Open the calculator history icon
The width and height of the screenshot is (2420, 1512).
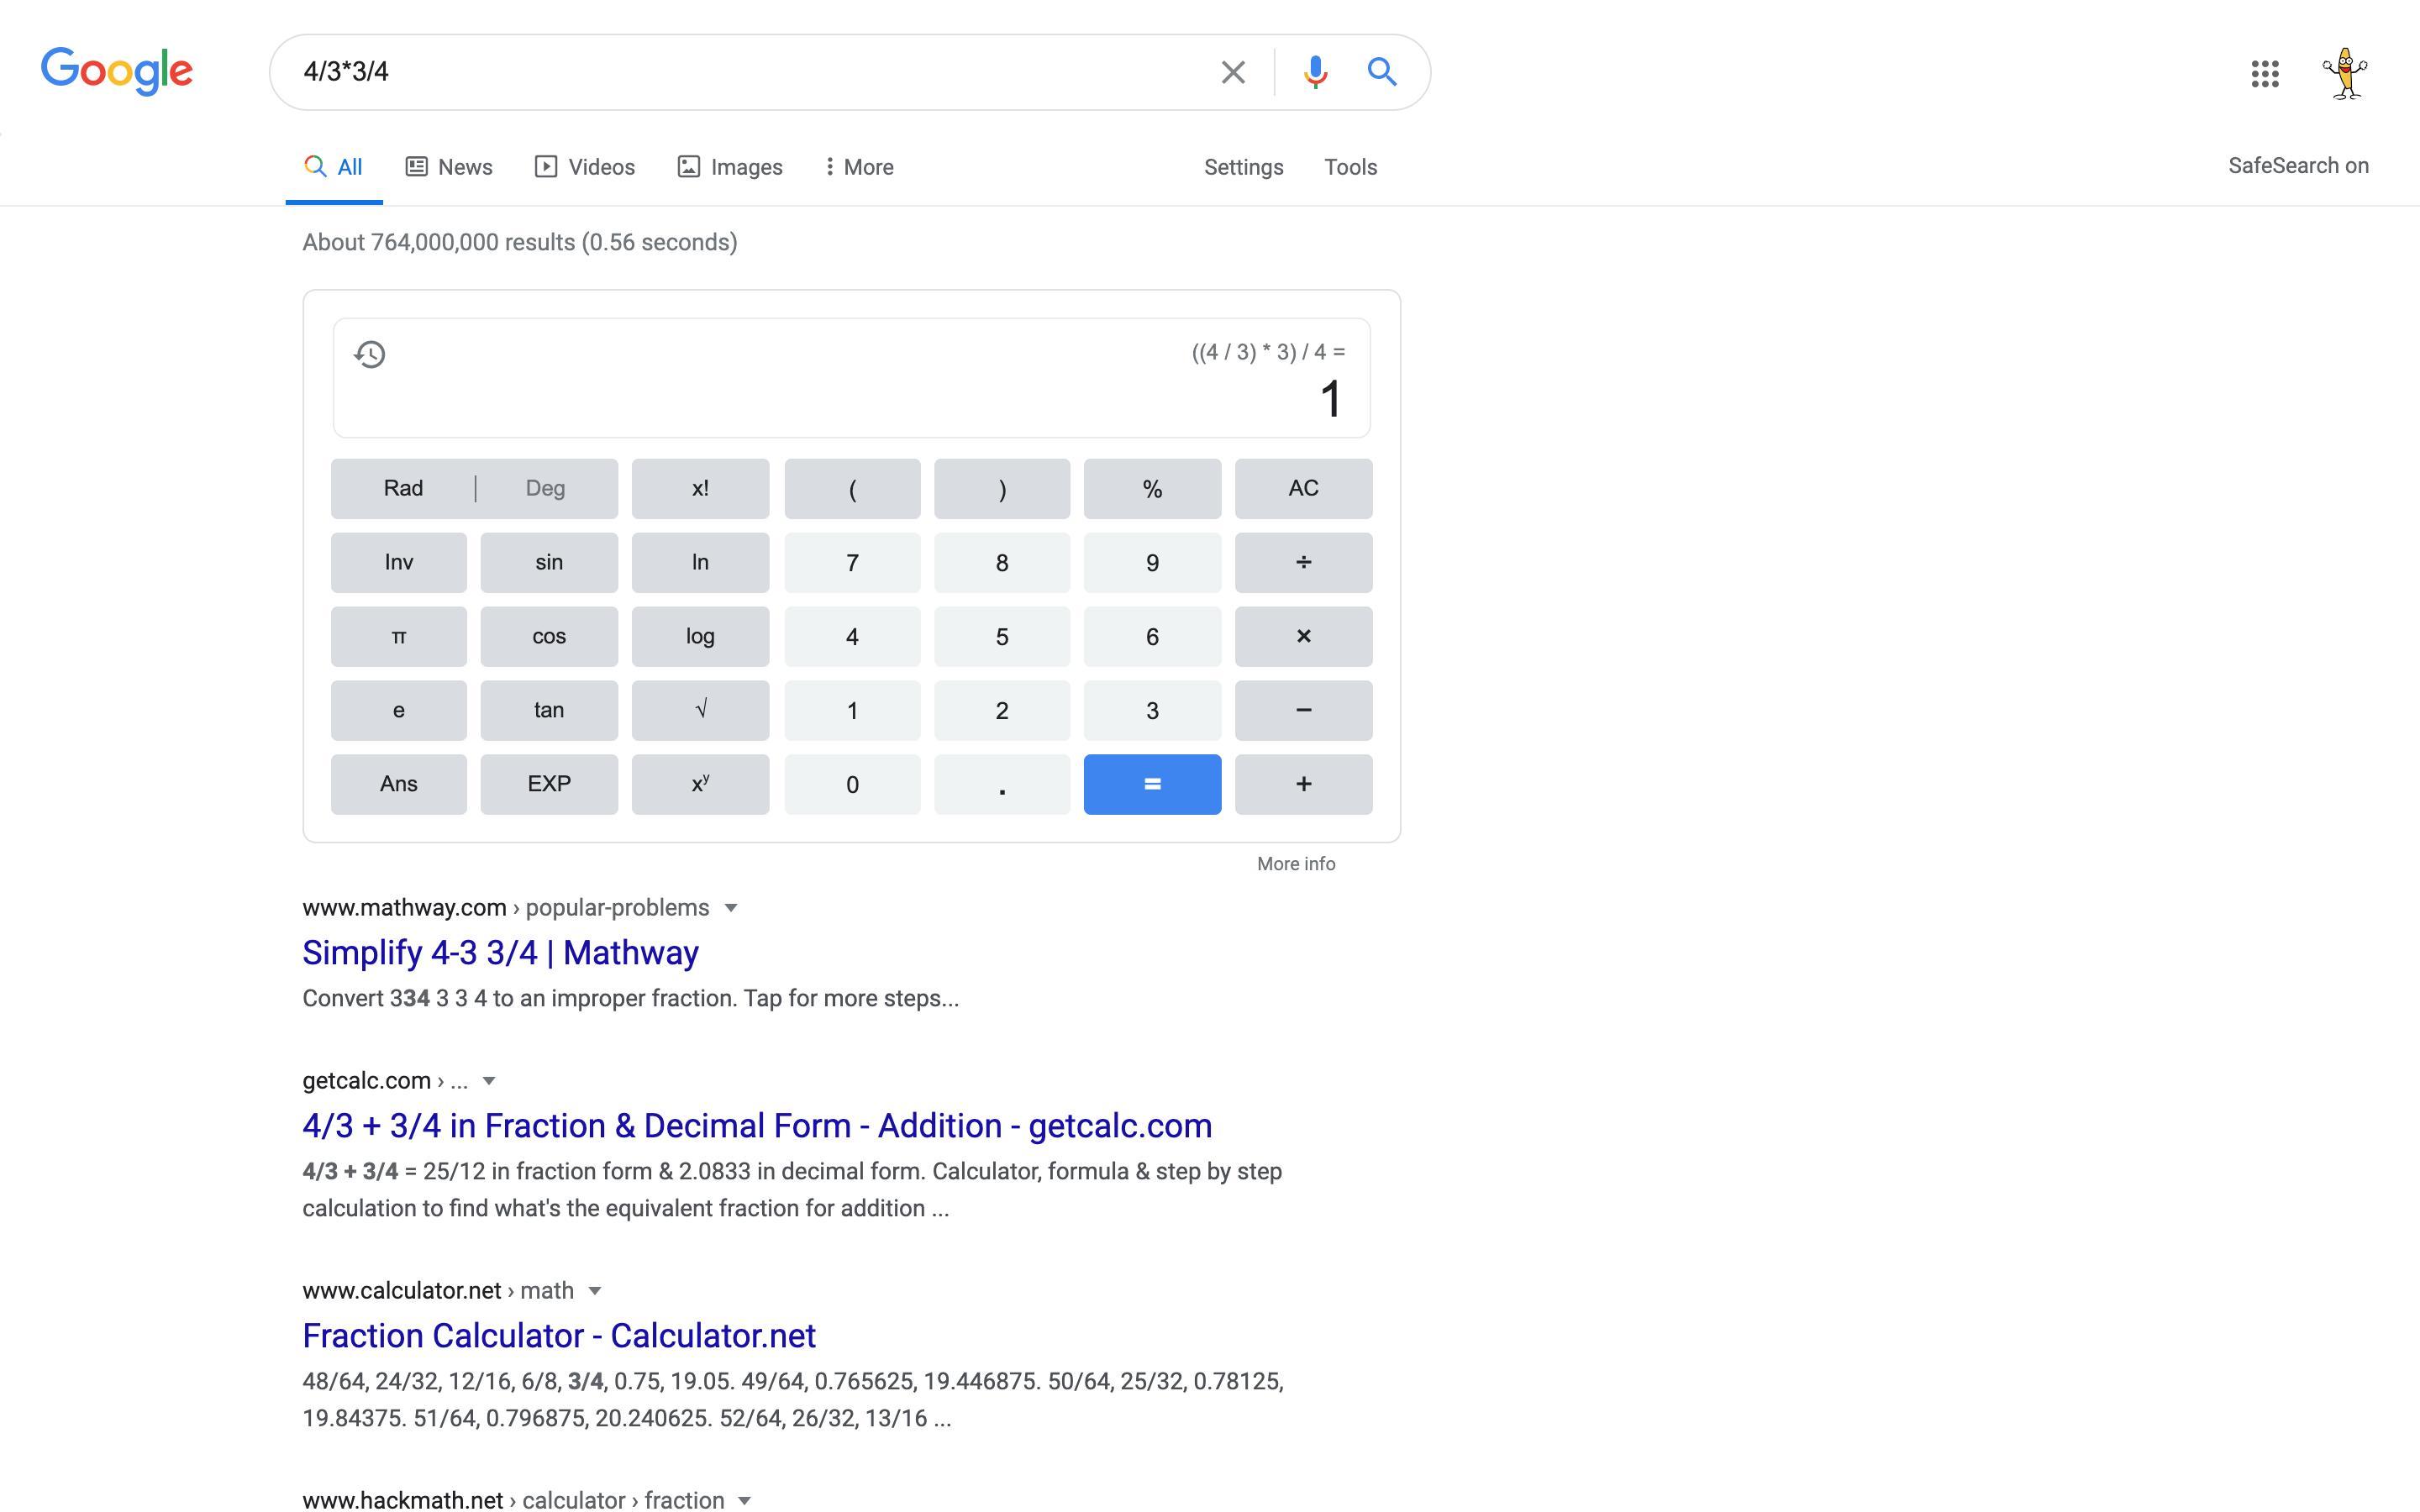click(370, 354)
